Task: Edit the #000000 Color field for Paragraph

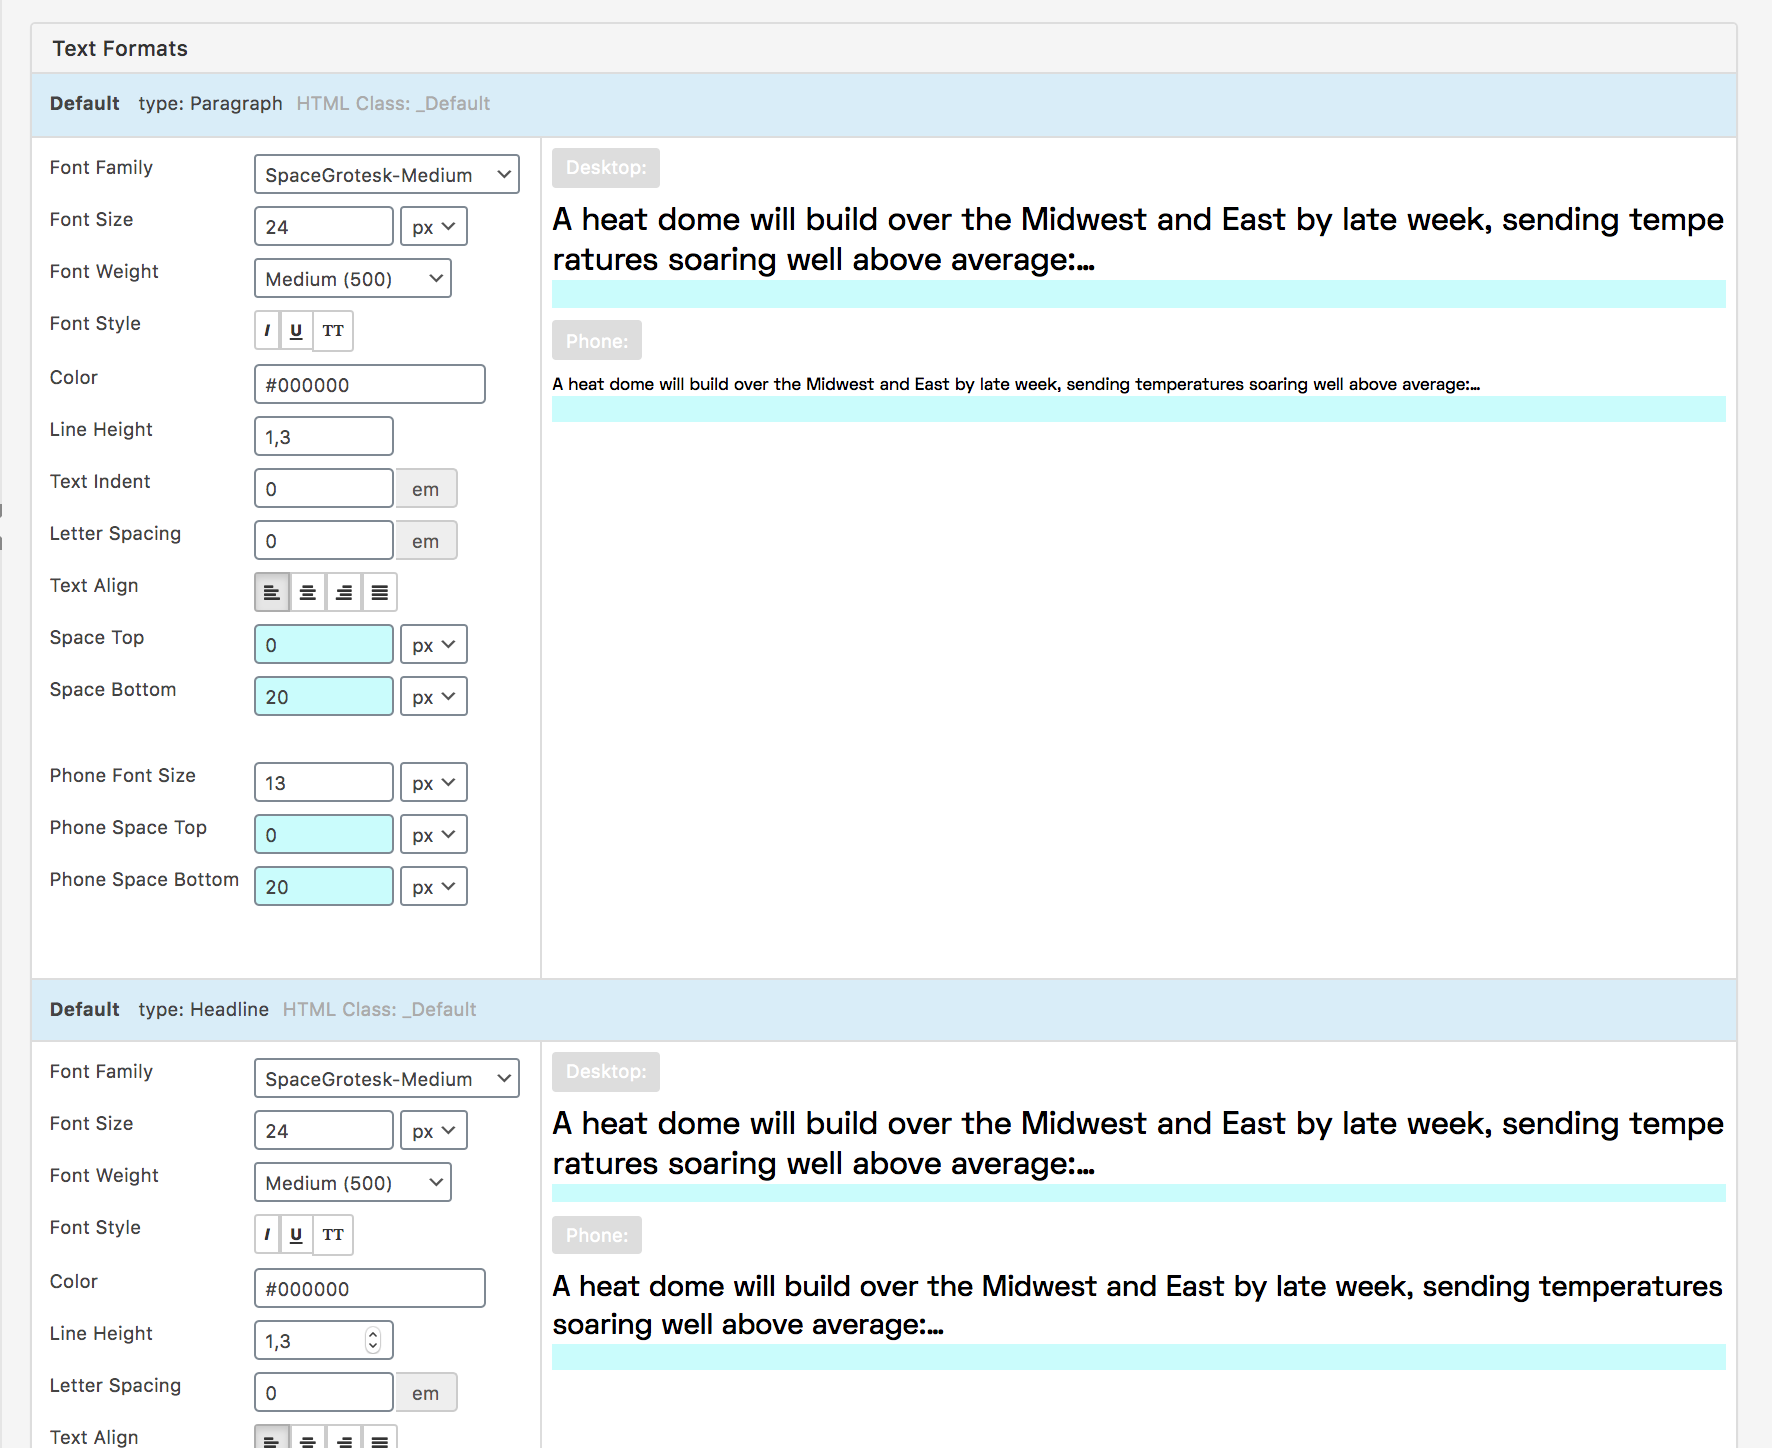Action: coord(369,384)
